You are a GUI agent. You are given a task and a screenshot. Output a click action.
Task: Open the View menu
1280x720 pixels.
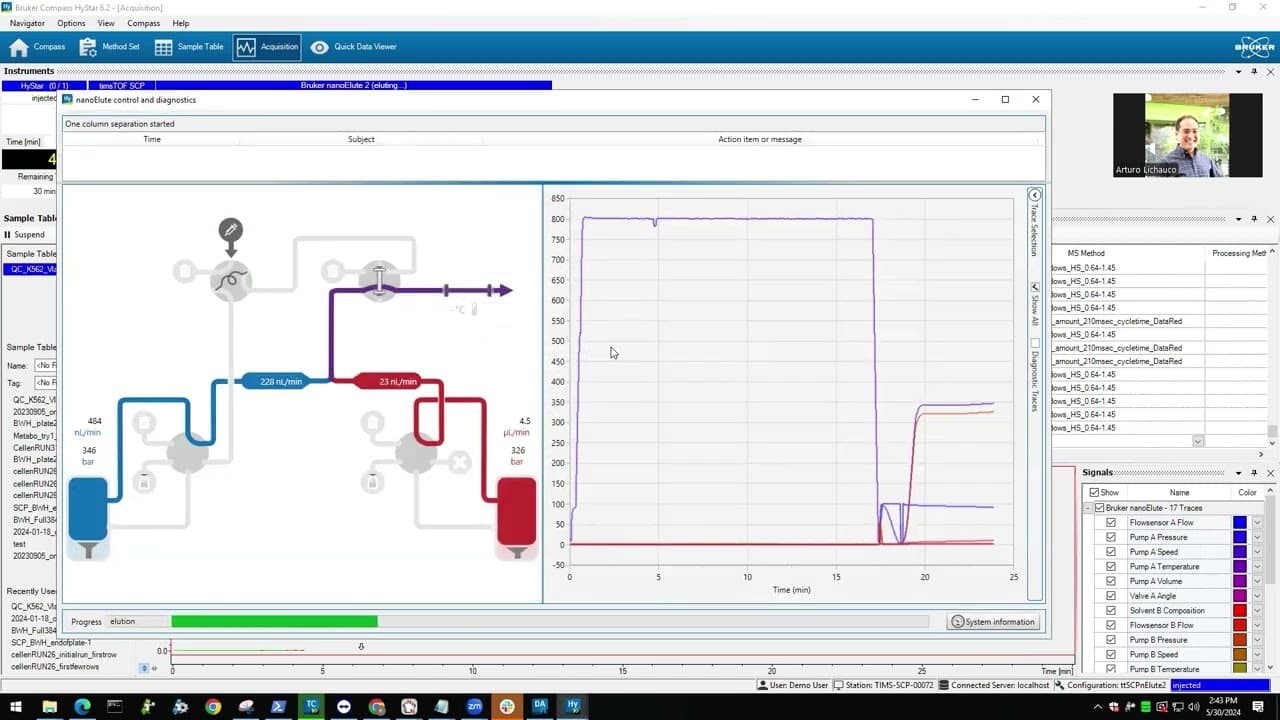click(106, 23)
